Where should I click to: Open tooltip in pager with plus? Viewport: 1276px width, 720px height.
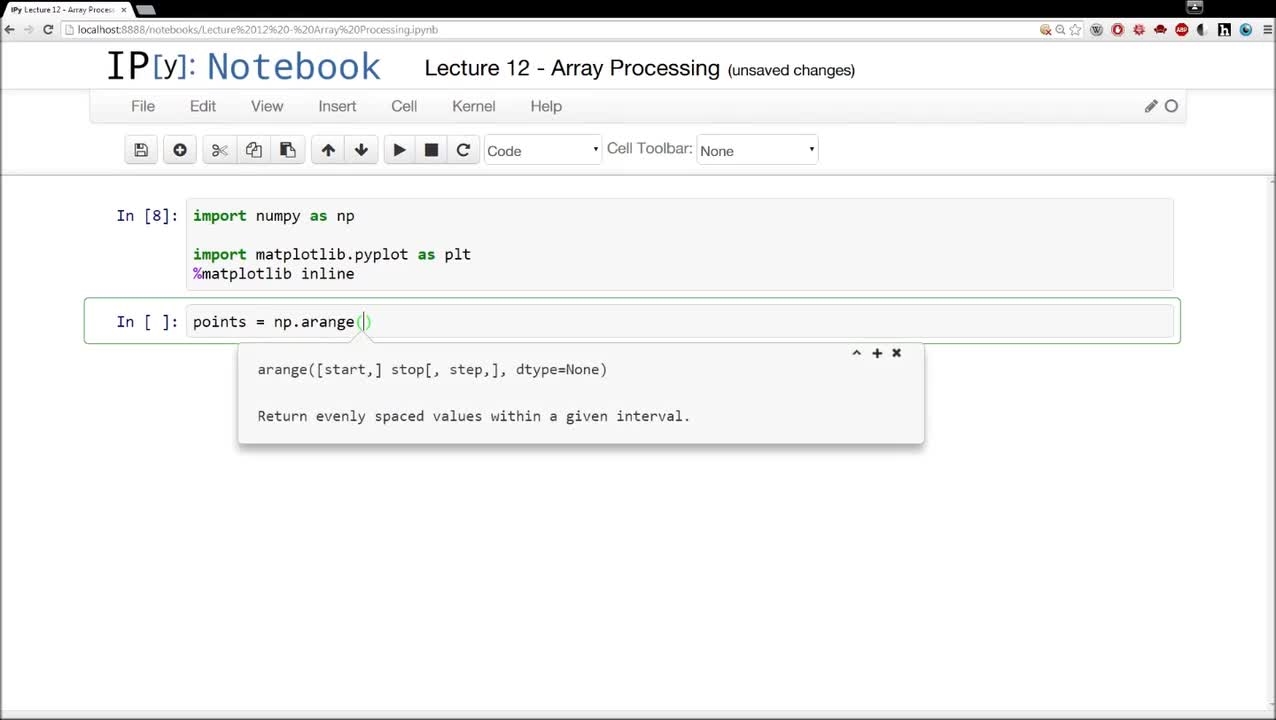877,353
